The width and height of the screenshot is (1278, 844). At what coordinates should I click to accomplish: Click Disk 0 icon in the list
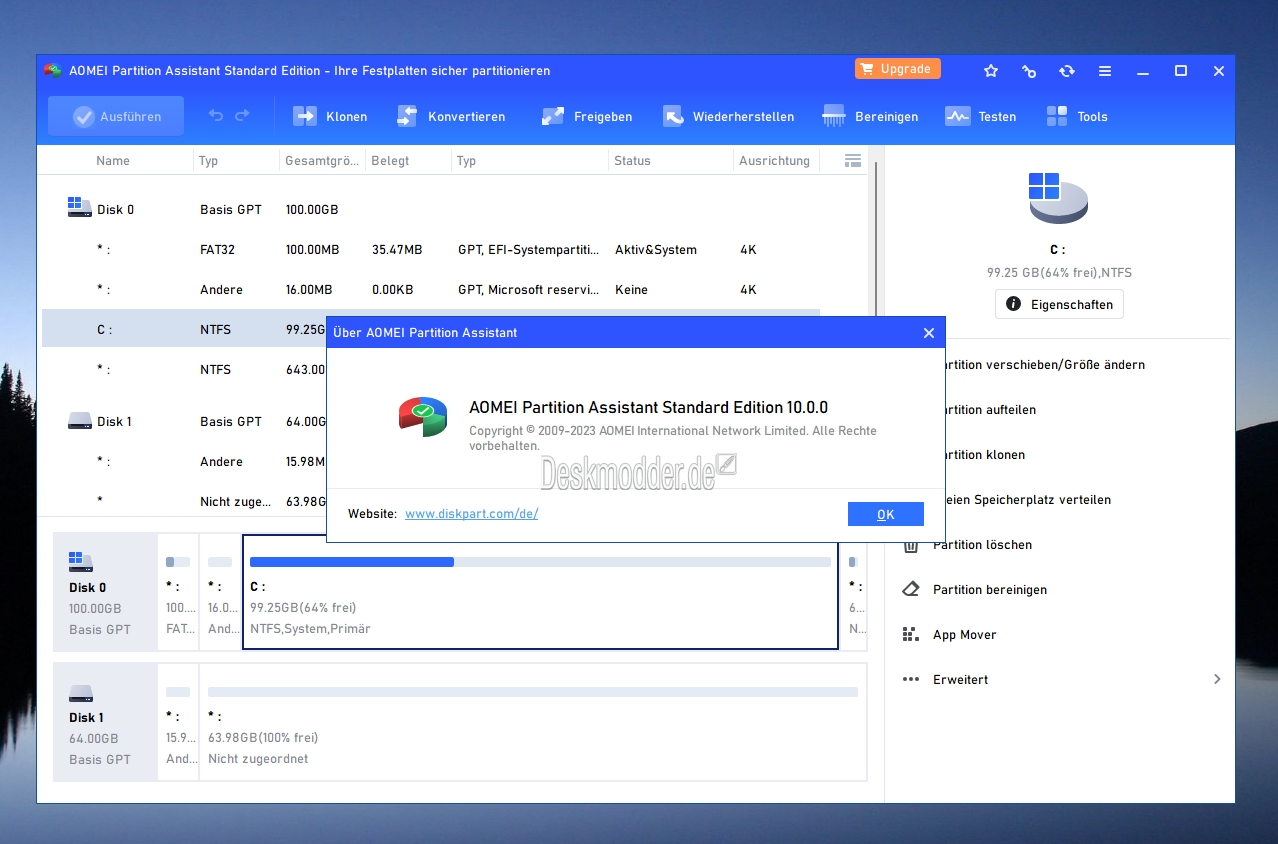[x=80, y=208]
